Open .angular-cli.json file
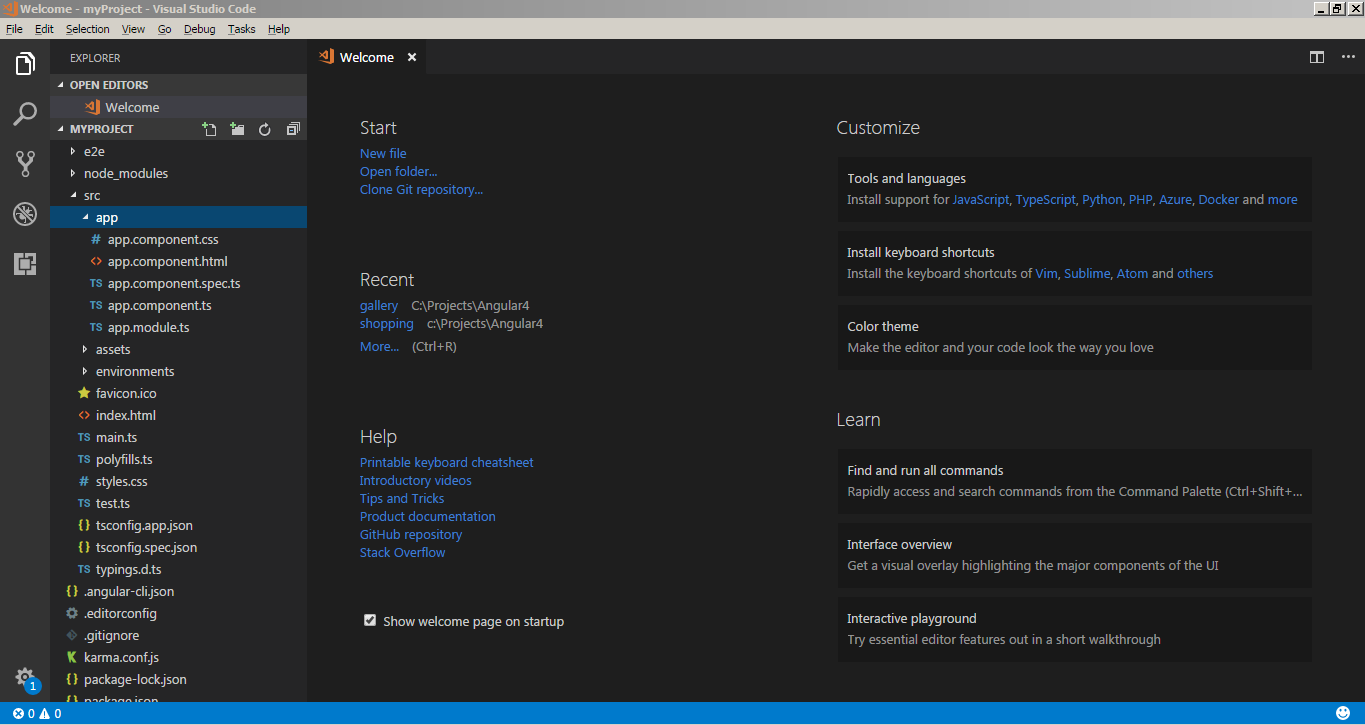Image resolution: width=1365 pixels, height=725 pixels. [x=129, y=591]
